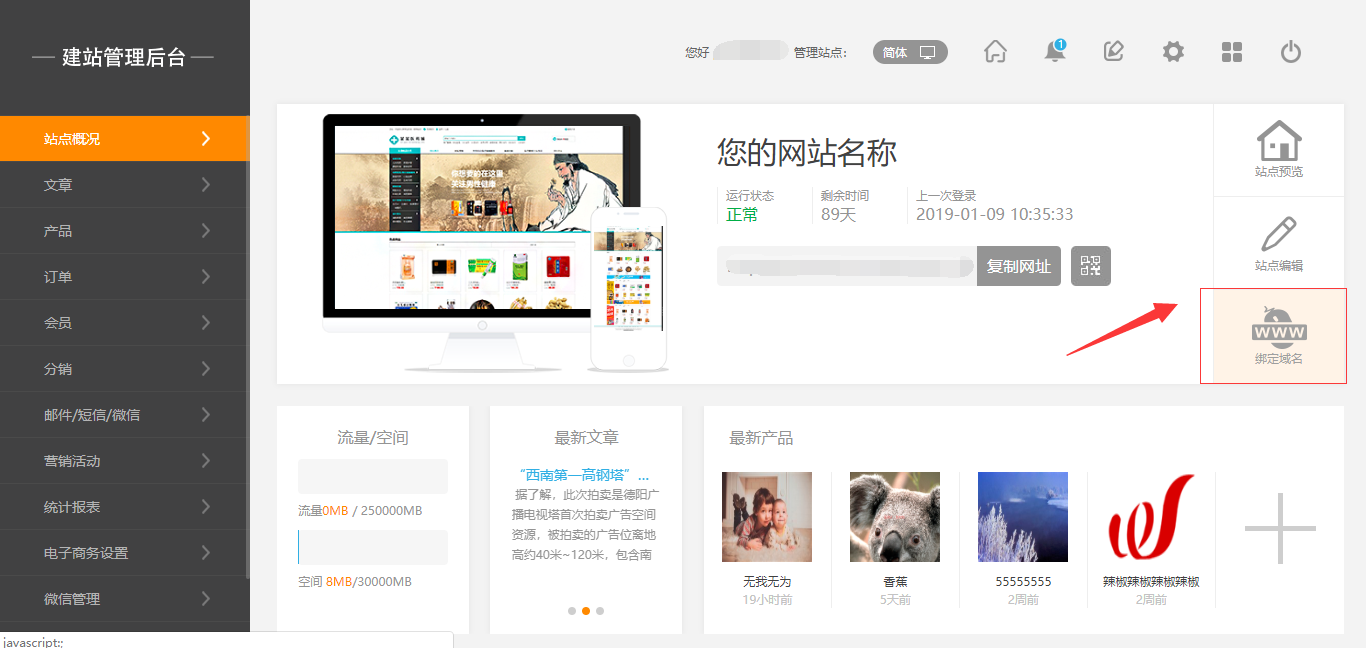Open the four-squares grid icon
The image size is (1366, 648).
1232,52
